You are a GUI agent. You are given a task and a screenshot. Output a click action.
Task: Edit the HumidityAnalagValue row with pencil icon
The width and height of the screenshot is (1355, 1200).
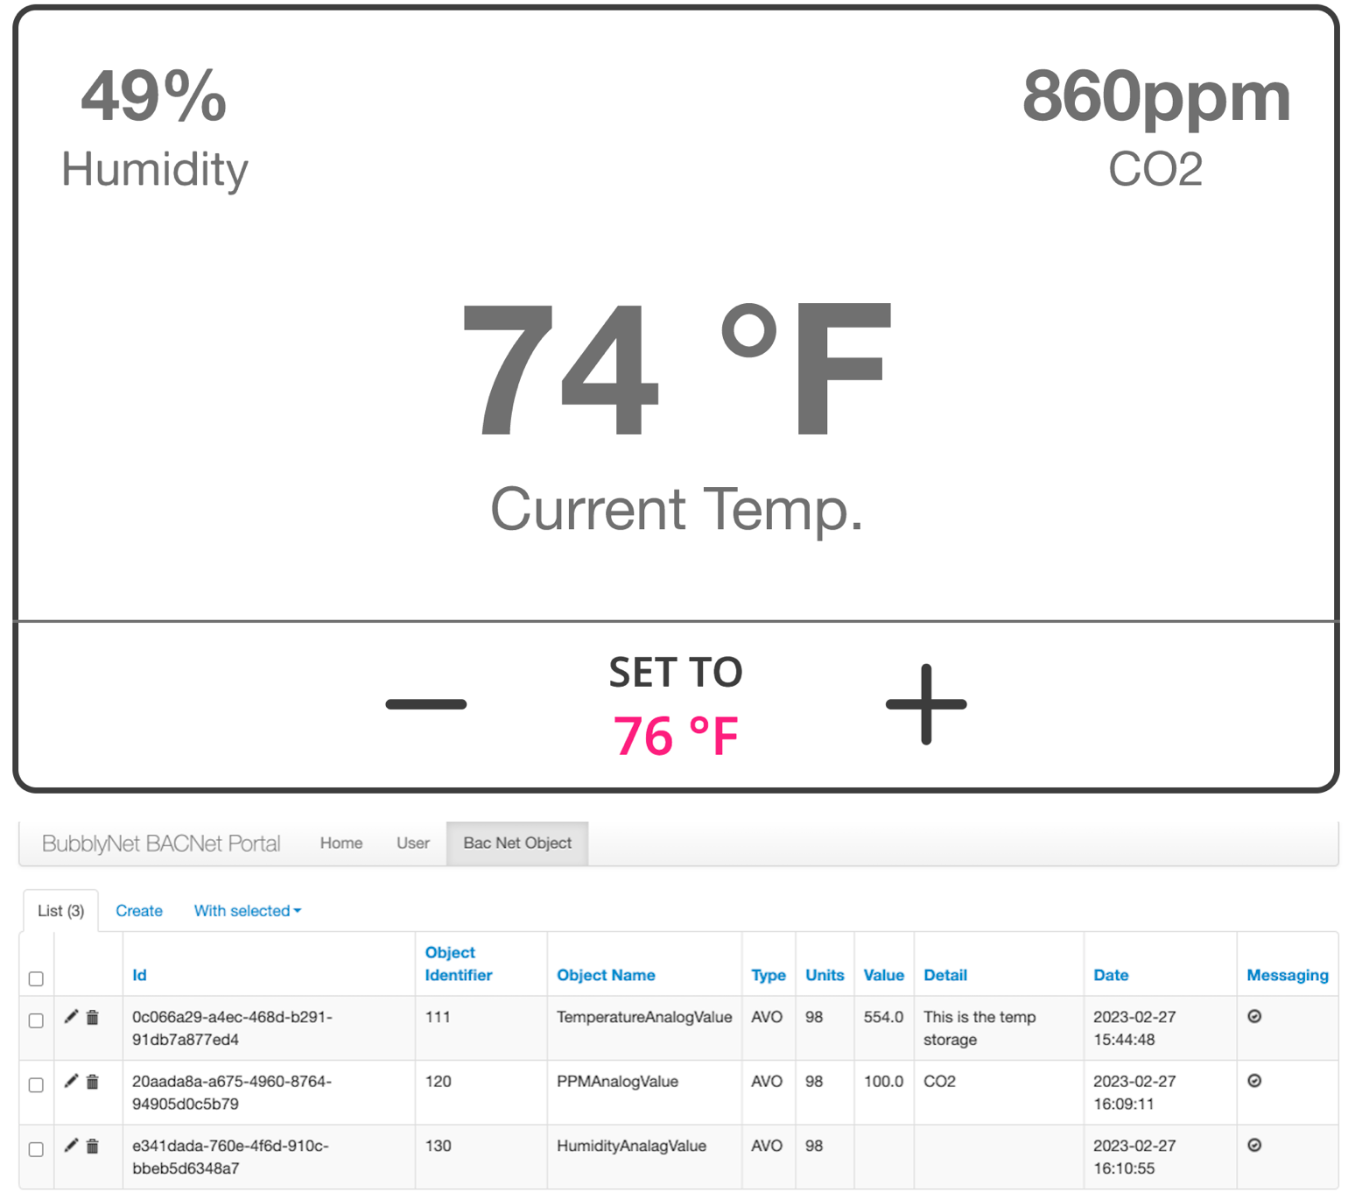pyautogui.click(x=71, y=1146)
